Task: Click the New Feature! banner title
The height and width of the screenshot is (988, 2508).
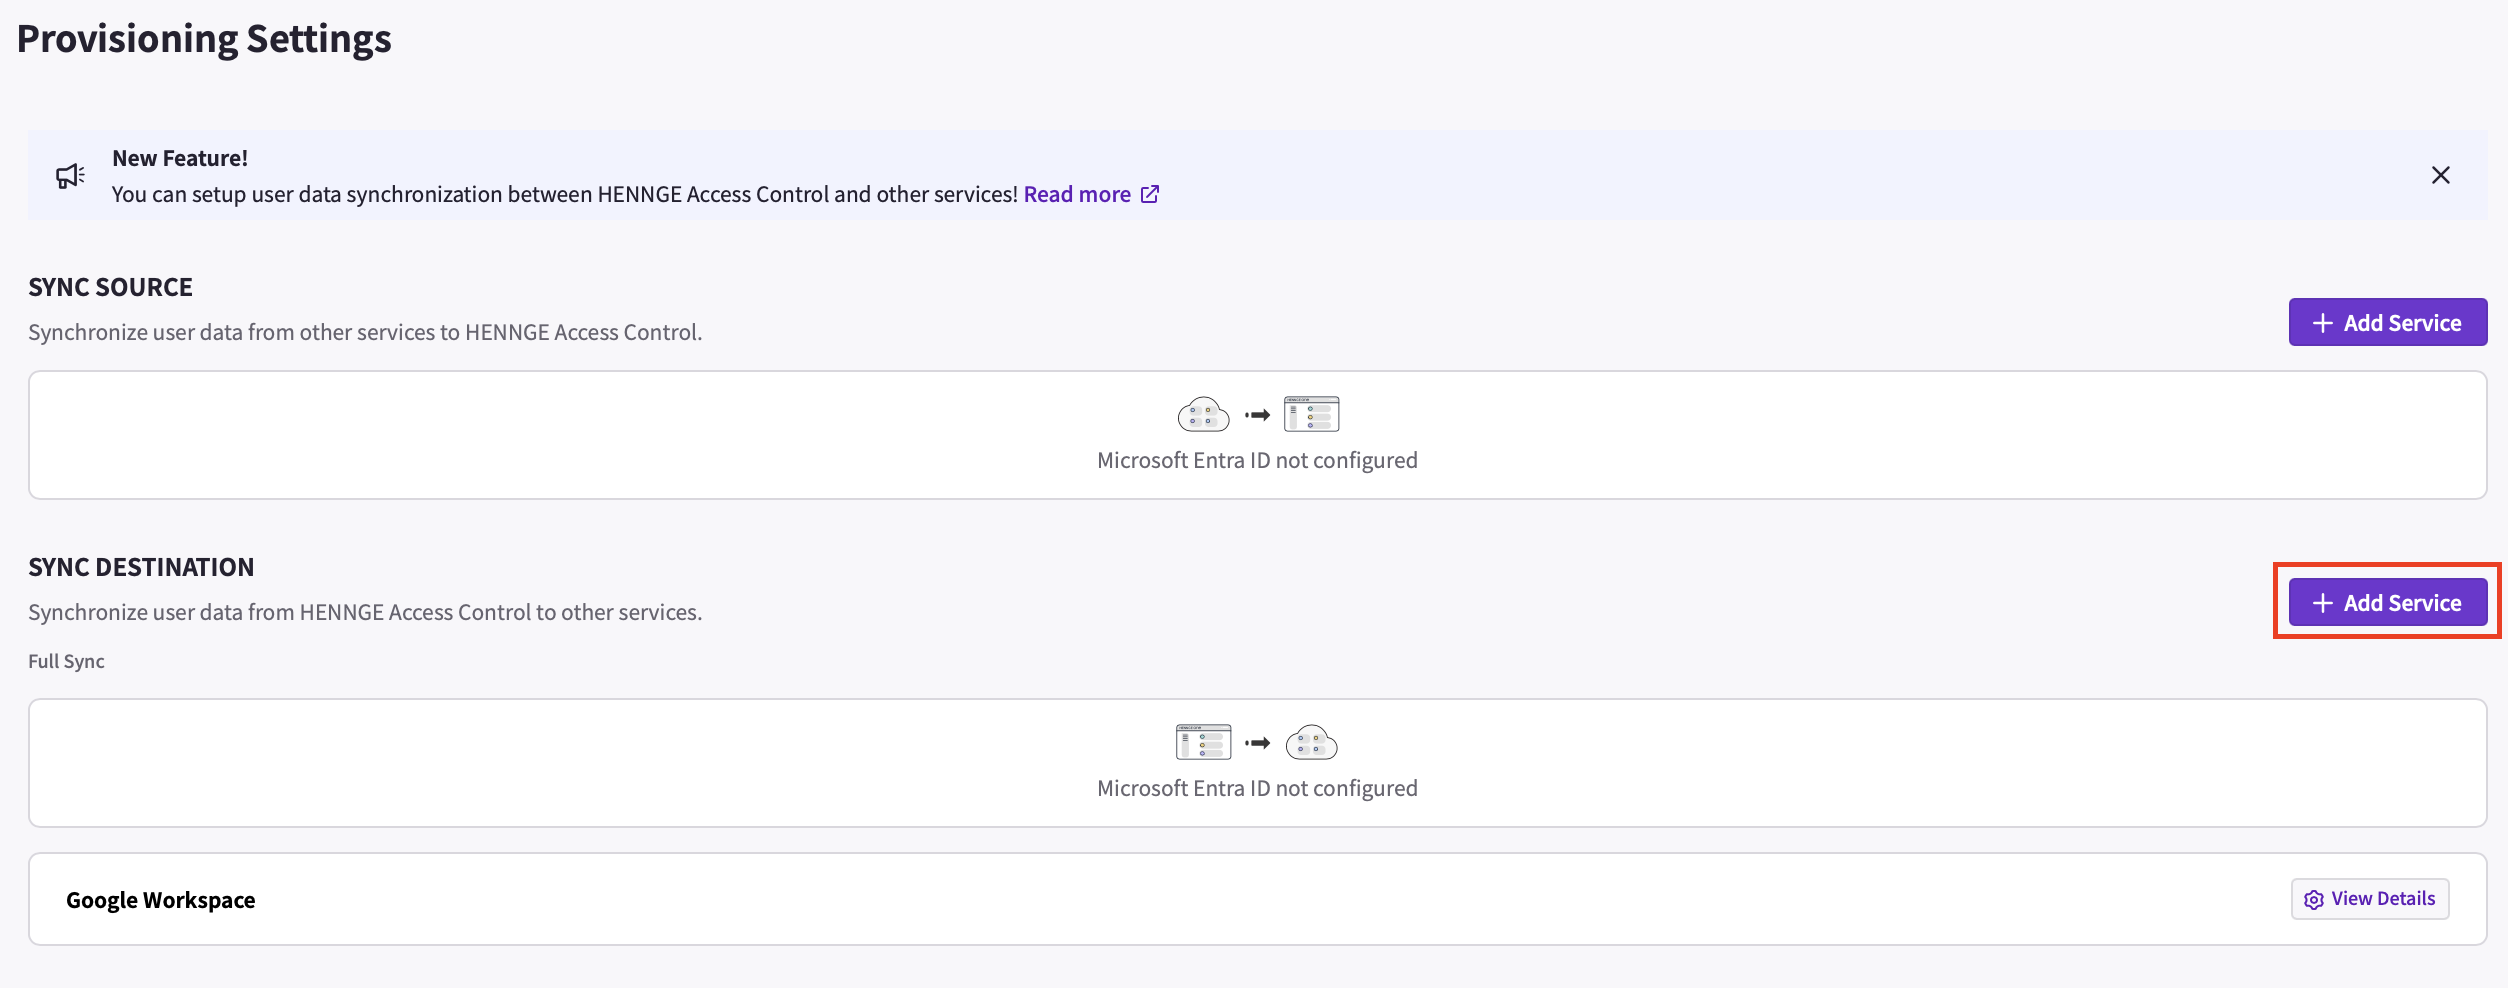Action: (x=180, y=158)
